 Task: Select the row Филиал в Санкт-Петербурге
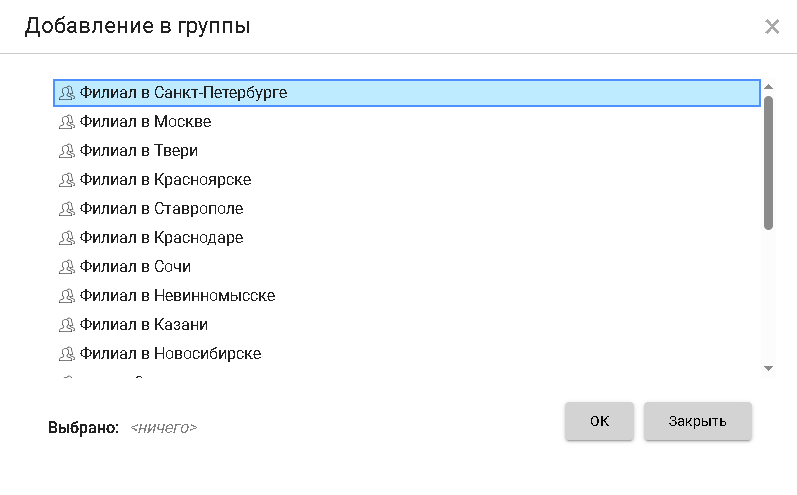point(407,93)
